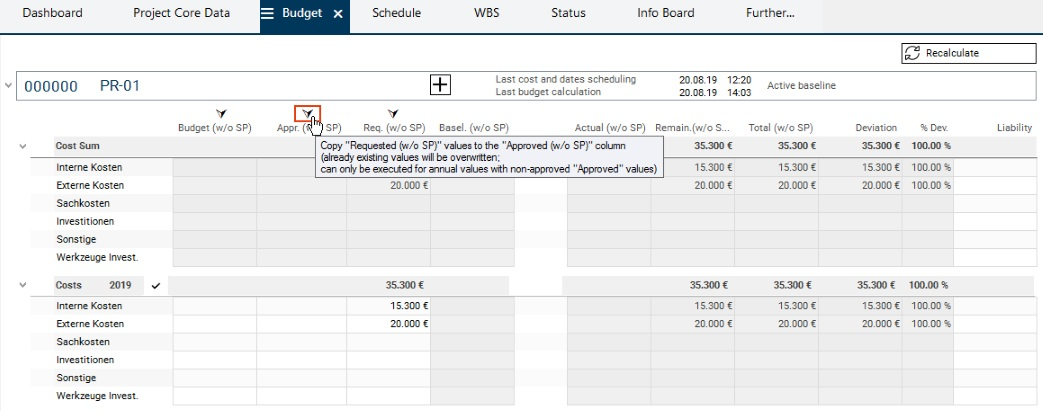Open hamburger menu on Budget tab
Screen dimensions: 1043x411
point(268,14)
